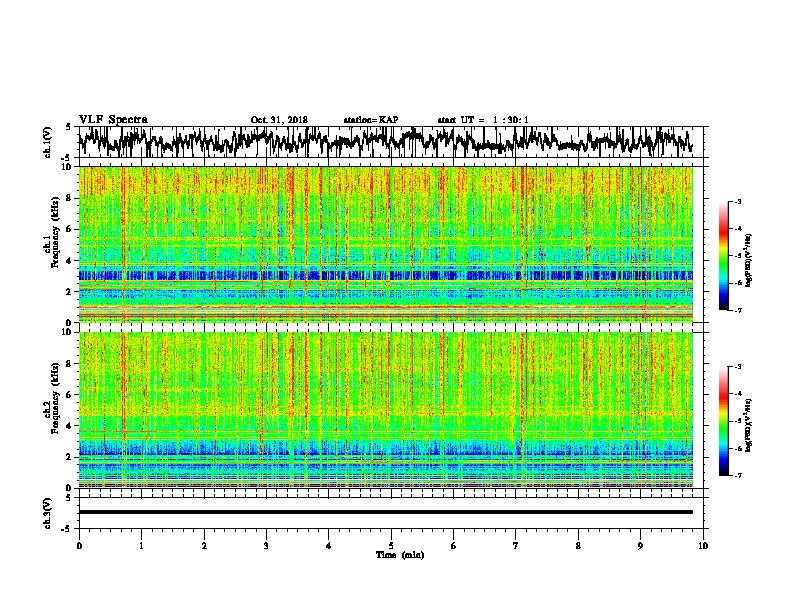Click the ch.2 spectrogram color scale bar

(x=723, y=421)
